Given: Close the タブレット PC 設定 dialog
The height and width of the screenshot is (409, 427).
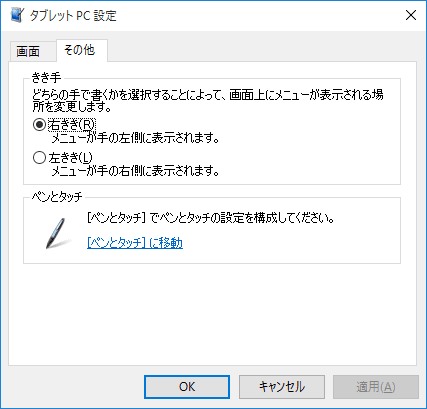Looking at the screenshot, I should click(411, 15).
